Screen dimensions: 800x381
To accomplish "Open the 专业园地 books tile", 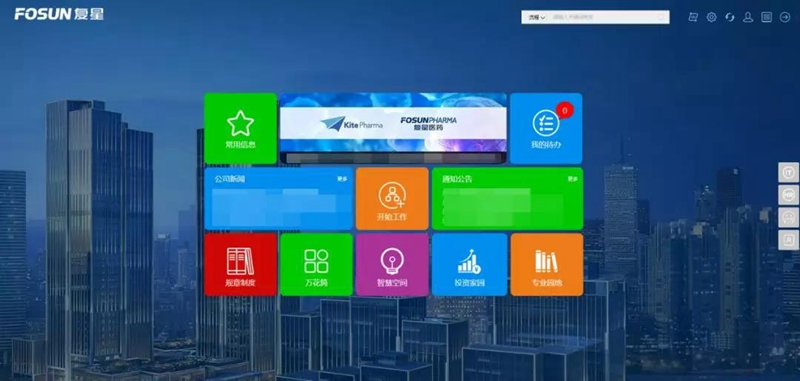I will click(546, 264).
